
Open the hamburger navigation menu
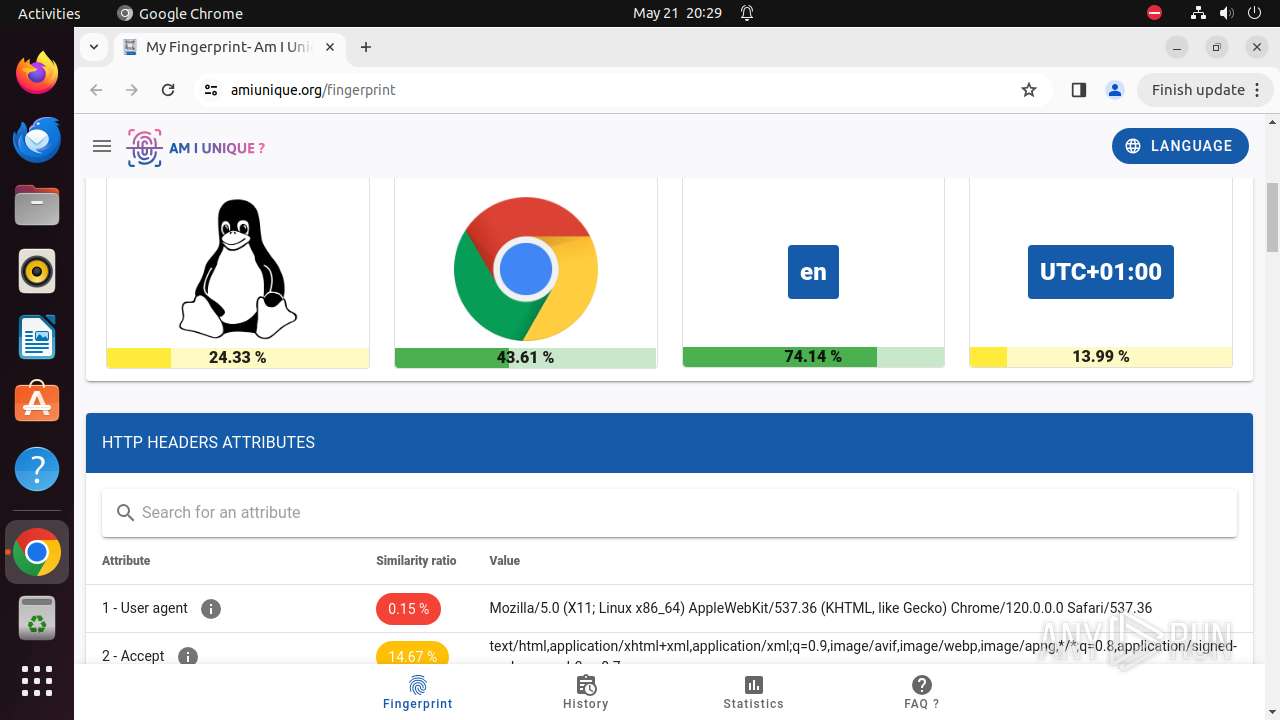[101, 146]
